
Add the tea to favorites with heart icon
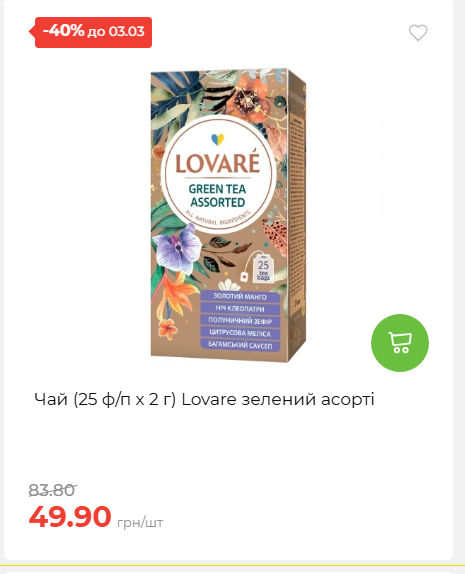click(418, 33)
